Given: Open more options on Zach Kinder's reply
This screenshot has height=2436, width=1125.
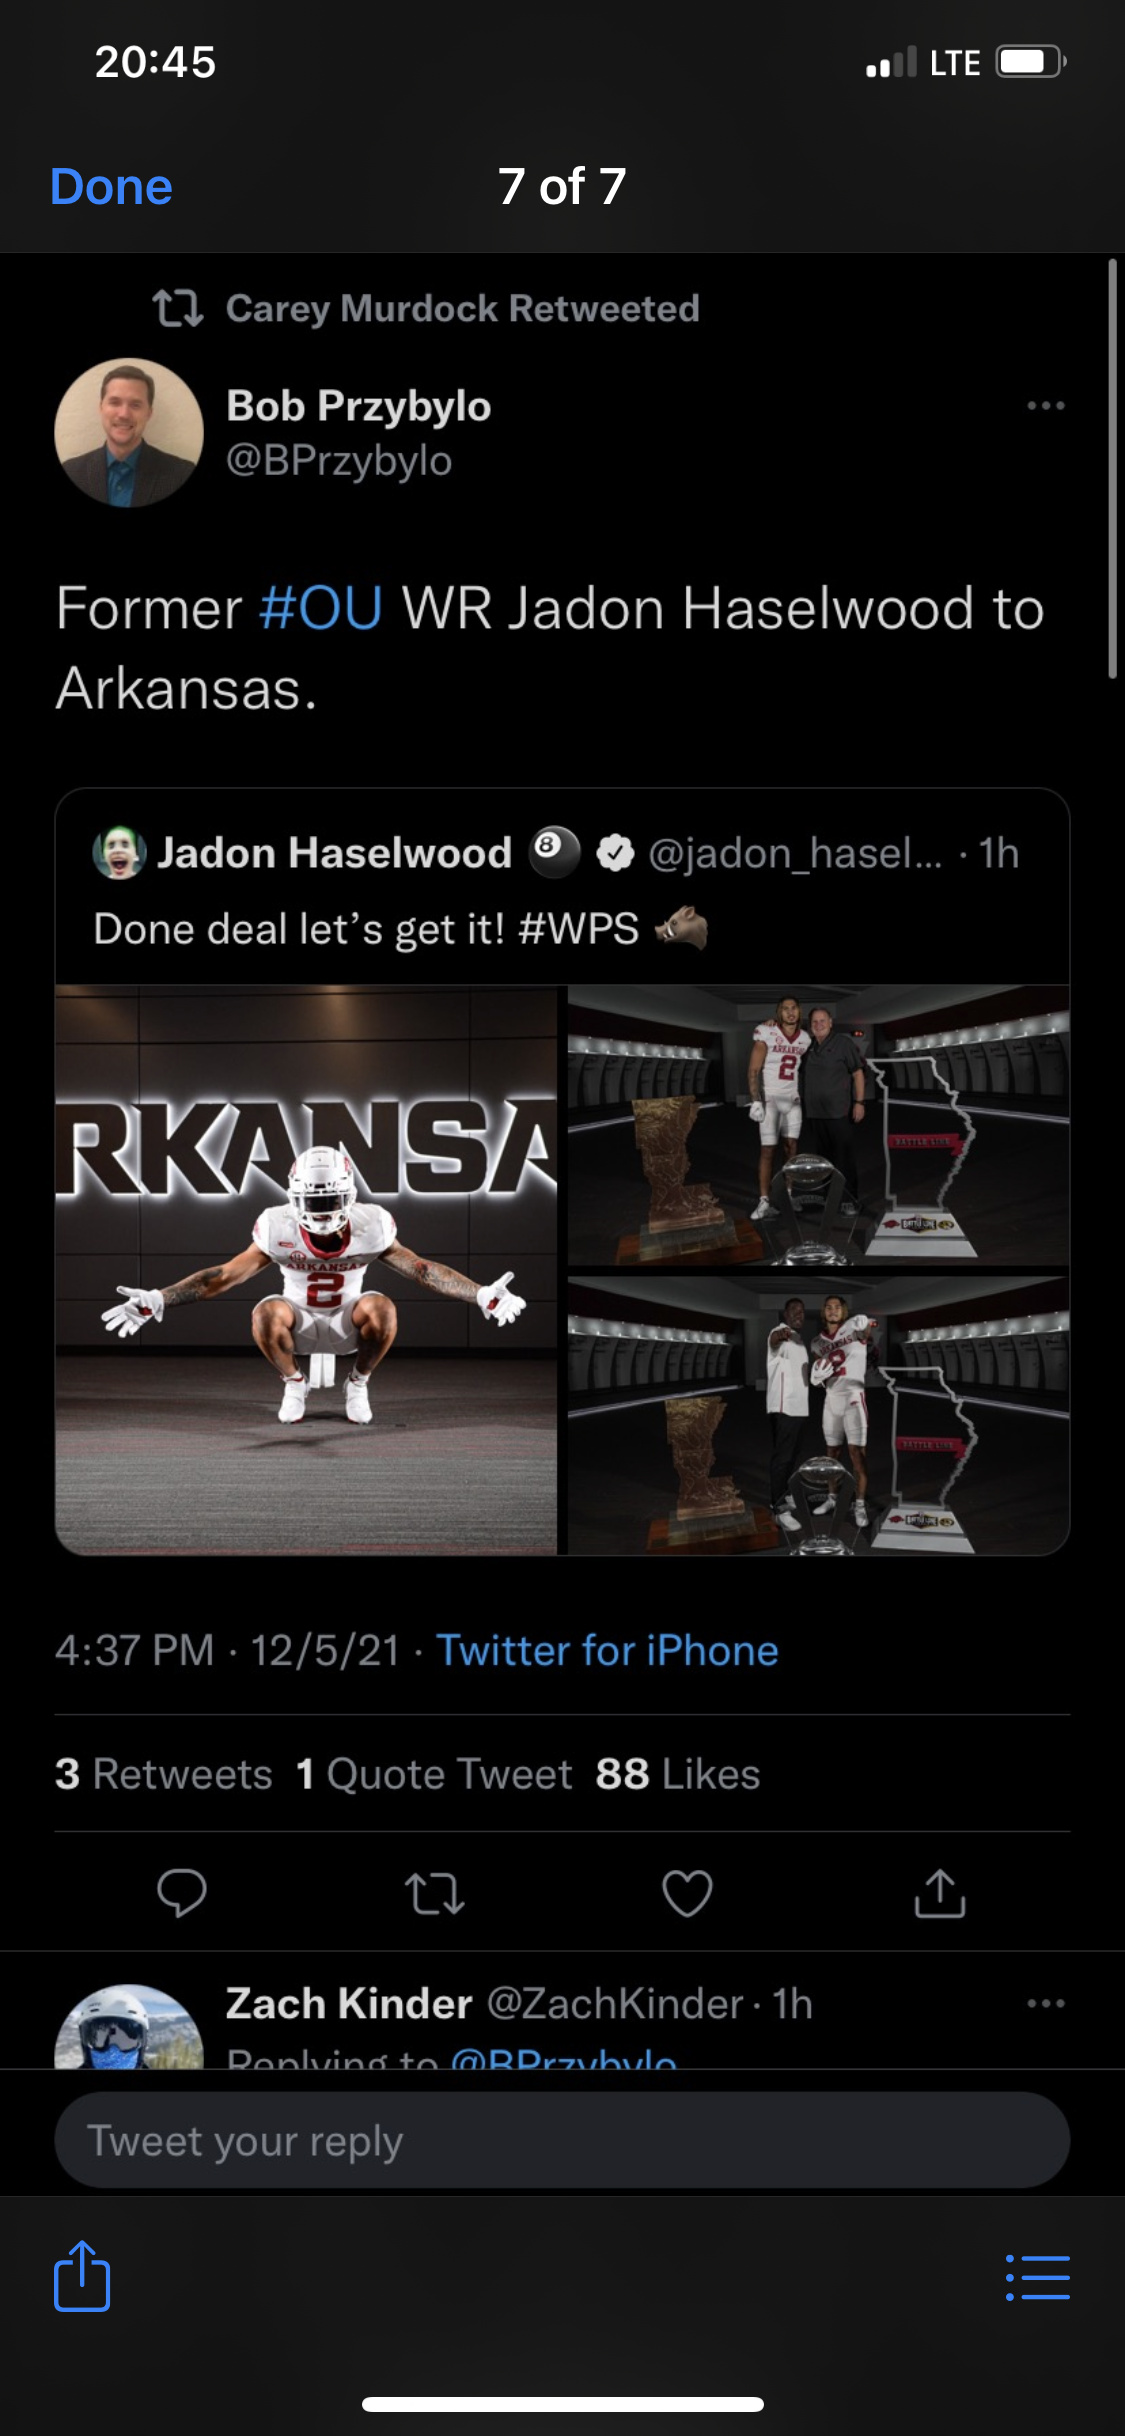Looking at the screenshot, I should pos(1045,2004).
